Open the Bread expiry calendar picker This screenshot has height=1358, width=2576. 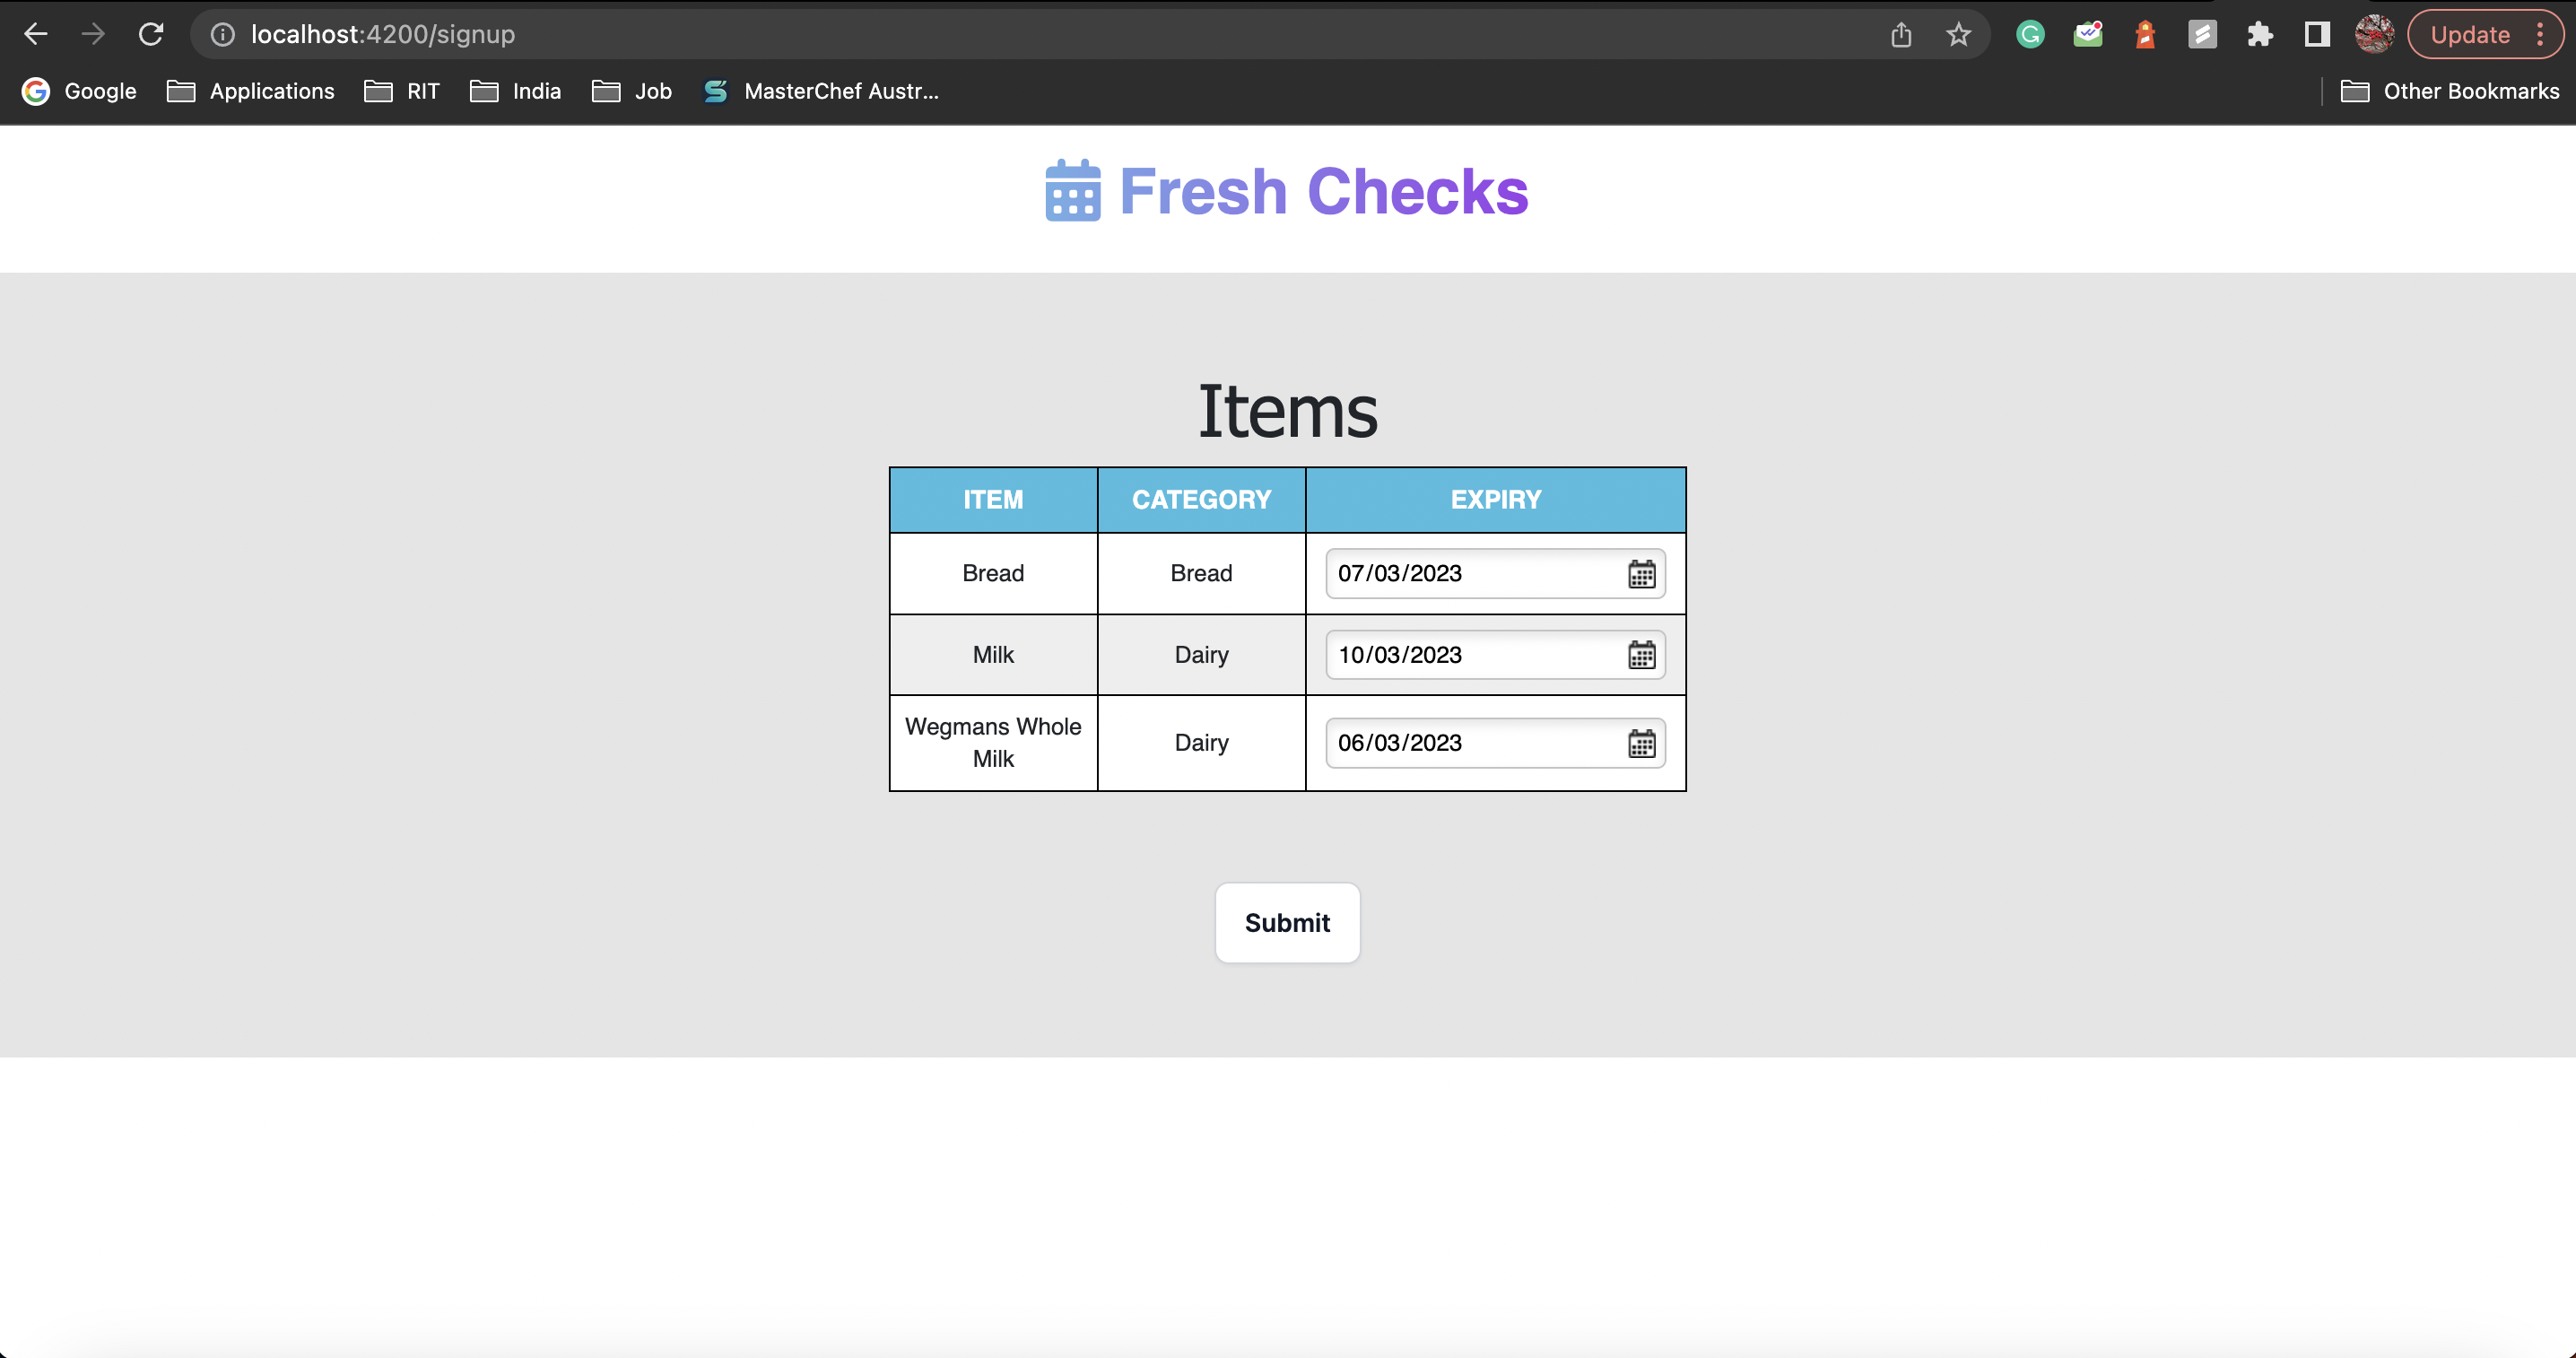[1641, 574]
